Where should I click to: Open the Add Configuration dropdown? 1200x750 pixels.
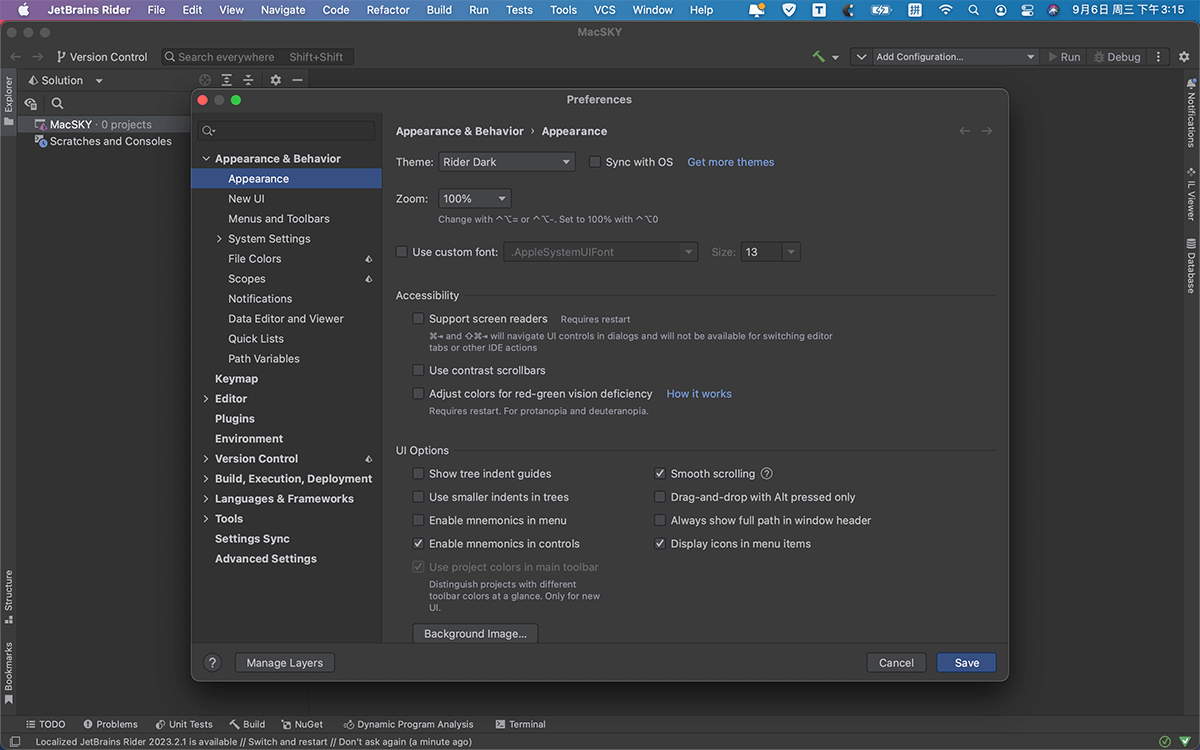click(956, 57)
